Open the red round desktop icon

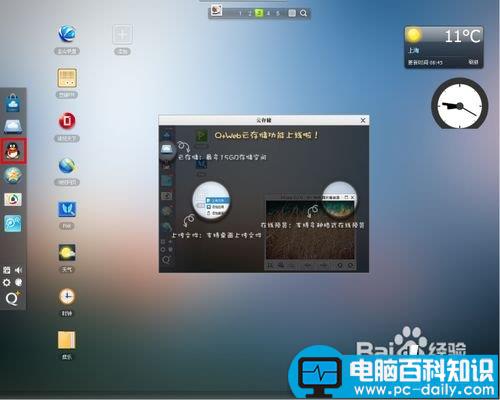(67, 121)
